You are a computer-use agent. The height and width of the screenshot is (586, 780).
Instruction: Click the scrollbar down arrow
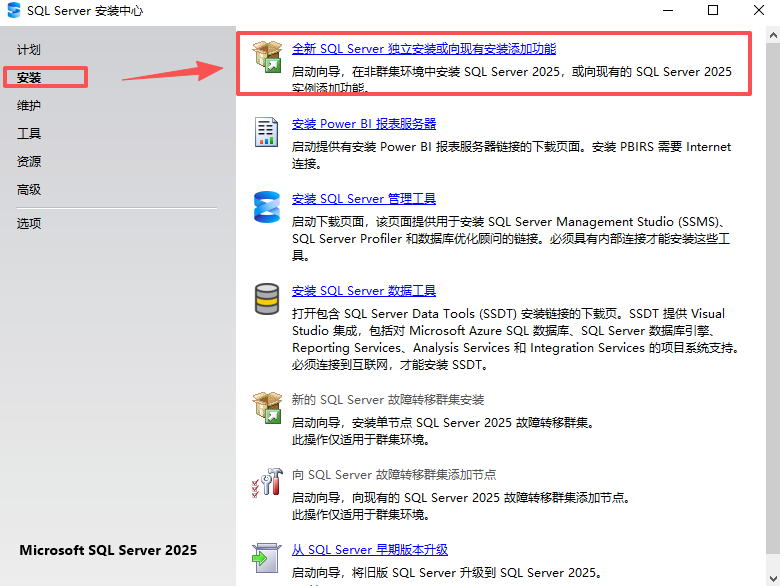(x=773, y=579)
